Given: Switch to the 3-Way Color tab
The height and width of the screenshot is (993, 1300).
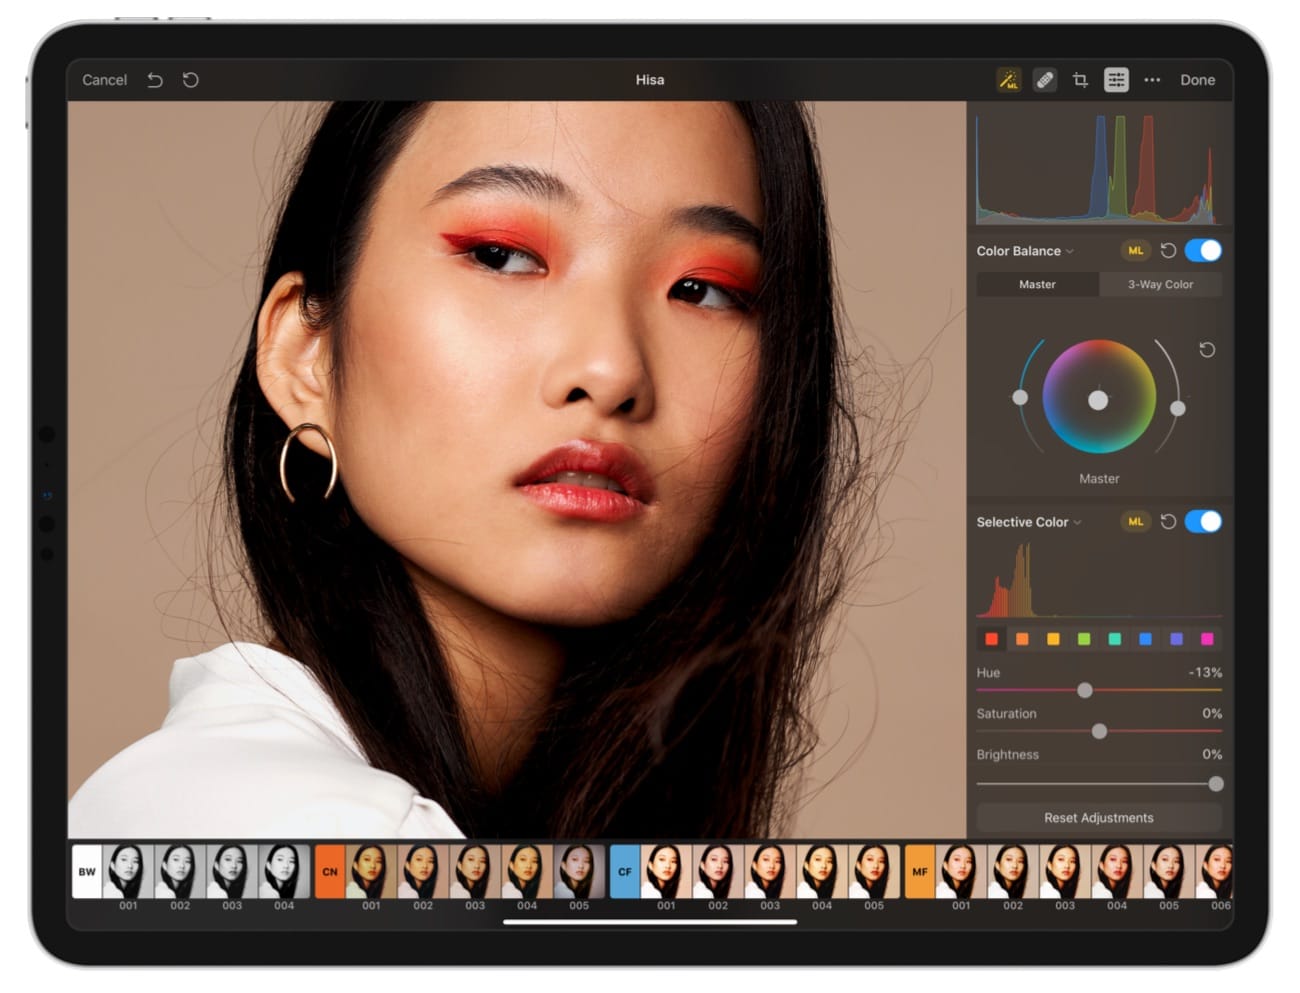Looking at the screenshot, I should (x=1160, y=285).
